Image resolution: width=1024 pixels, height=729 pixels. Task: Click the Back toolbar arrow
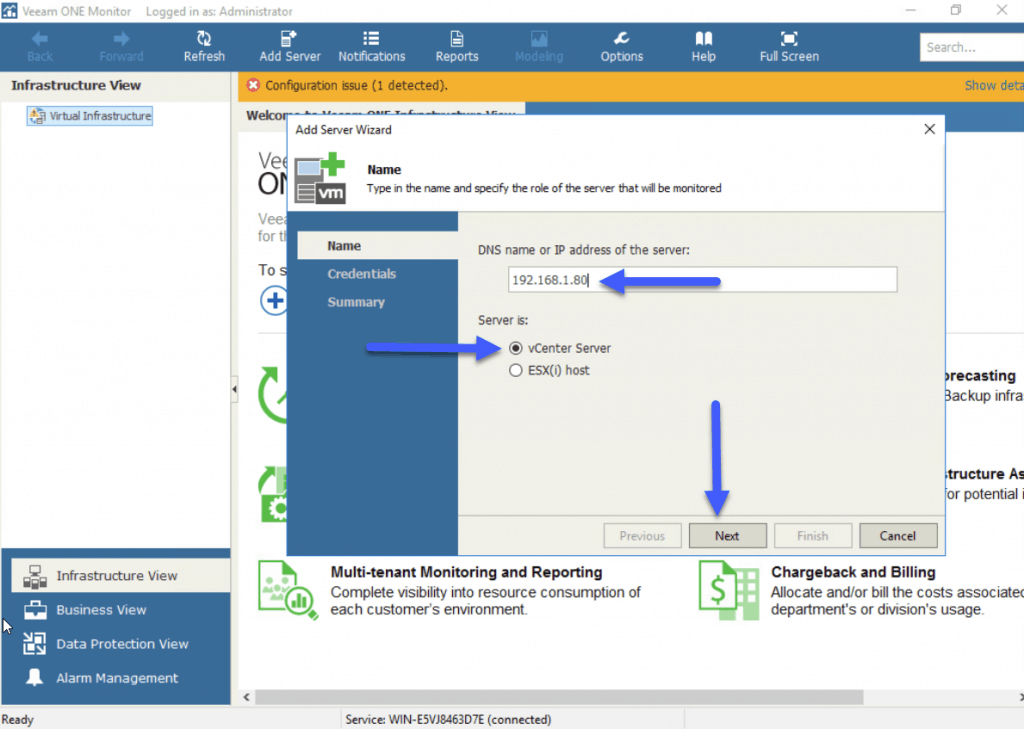[x=40, y=47]
